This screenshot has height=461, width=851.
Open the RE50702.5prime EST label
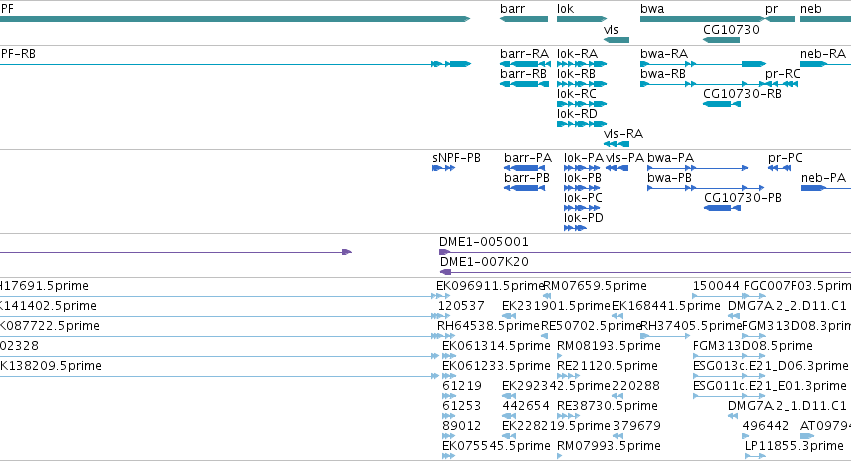click(x=592, y=326)
